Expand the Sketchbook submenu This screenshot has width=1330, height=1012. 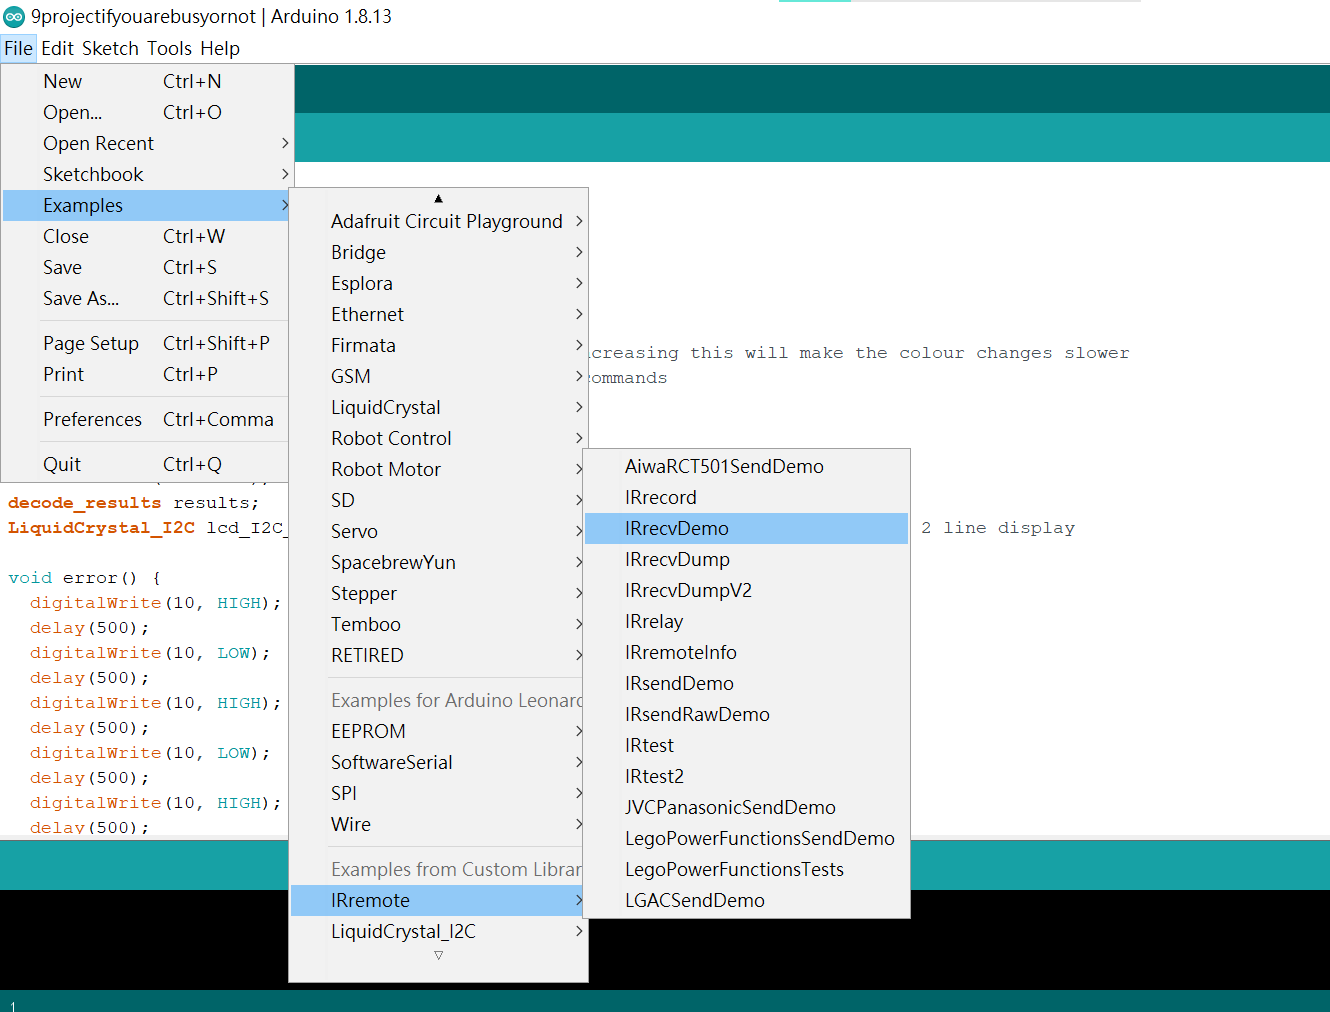click(147, 174)
